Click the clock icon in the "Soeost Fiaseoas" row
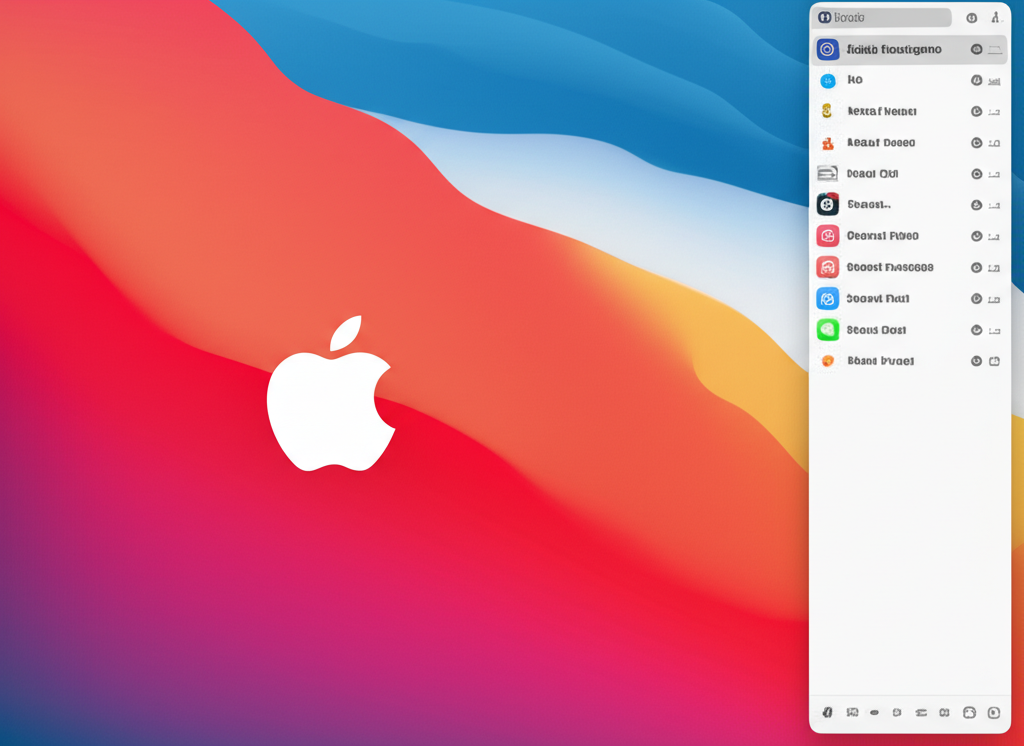The image size is (1024, 746). tap(976, 267)
